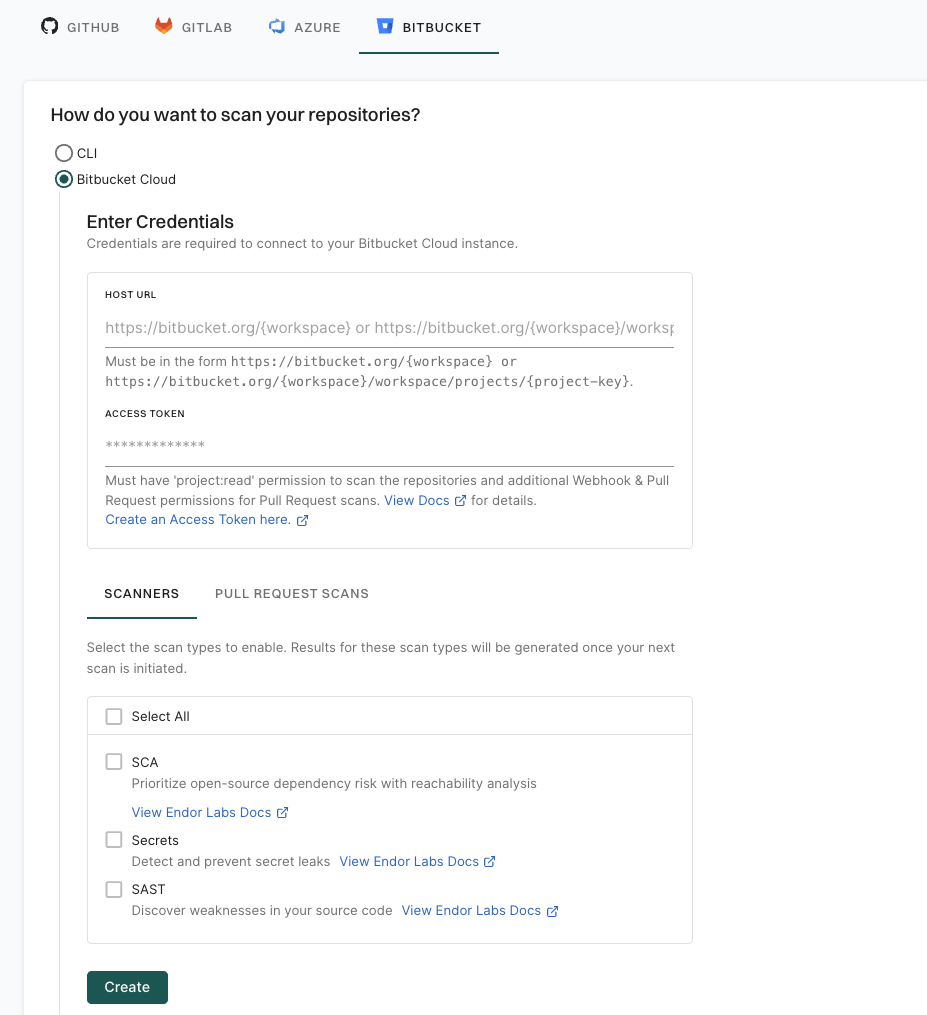Open the View Docs link
927x1015 pixels.
click(417, 500)
